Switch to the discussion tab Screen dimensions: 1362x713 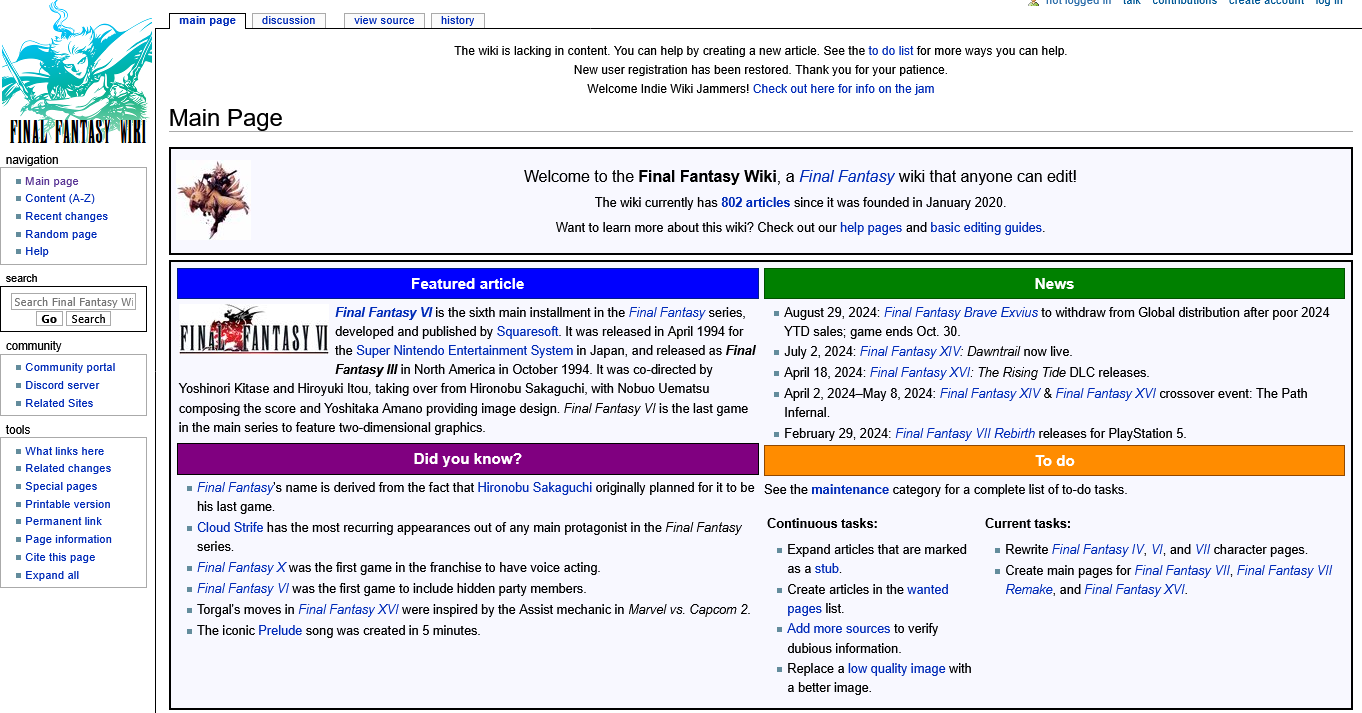tap(288, 20)
